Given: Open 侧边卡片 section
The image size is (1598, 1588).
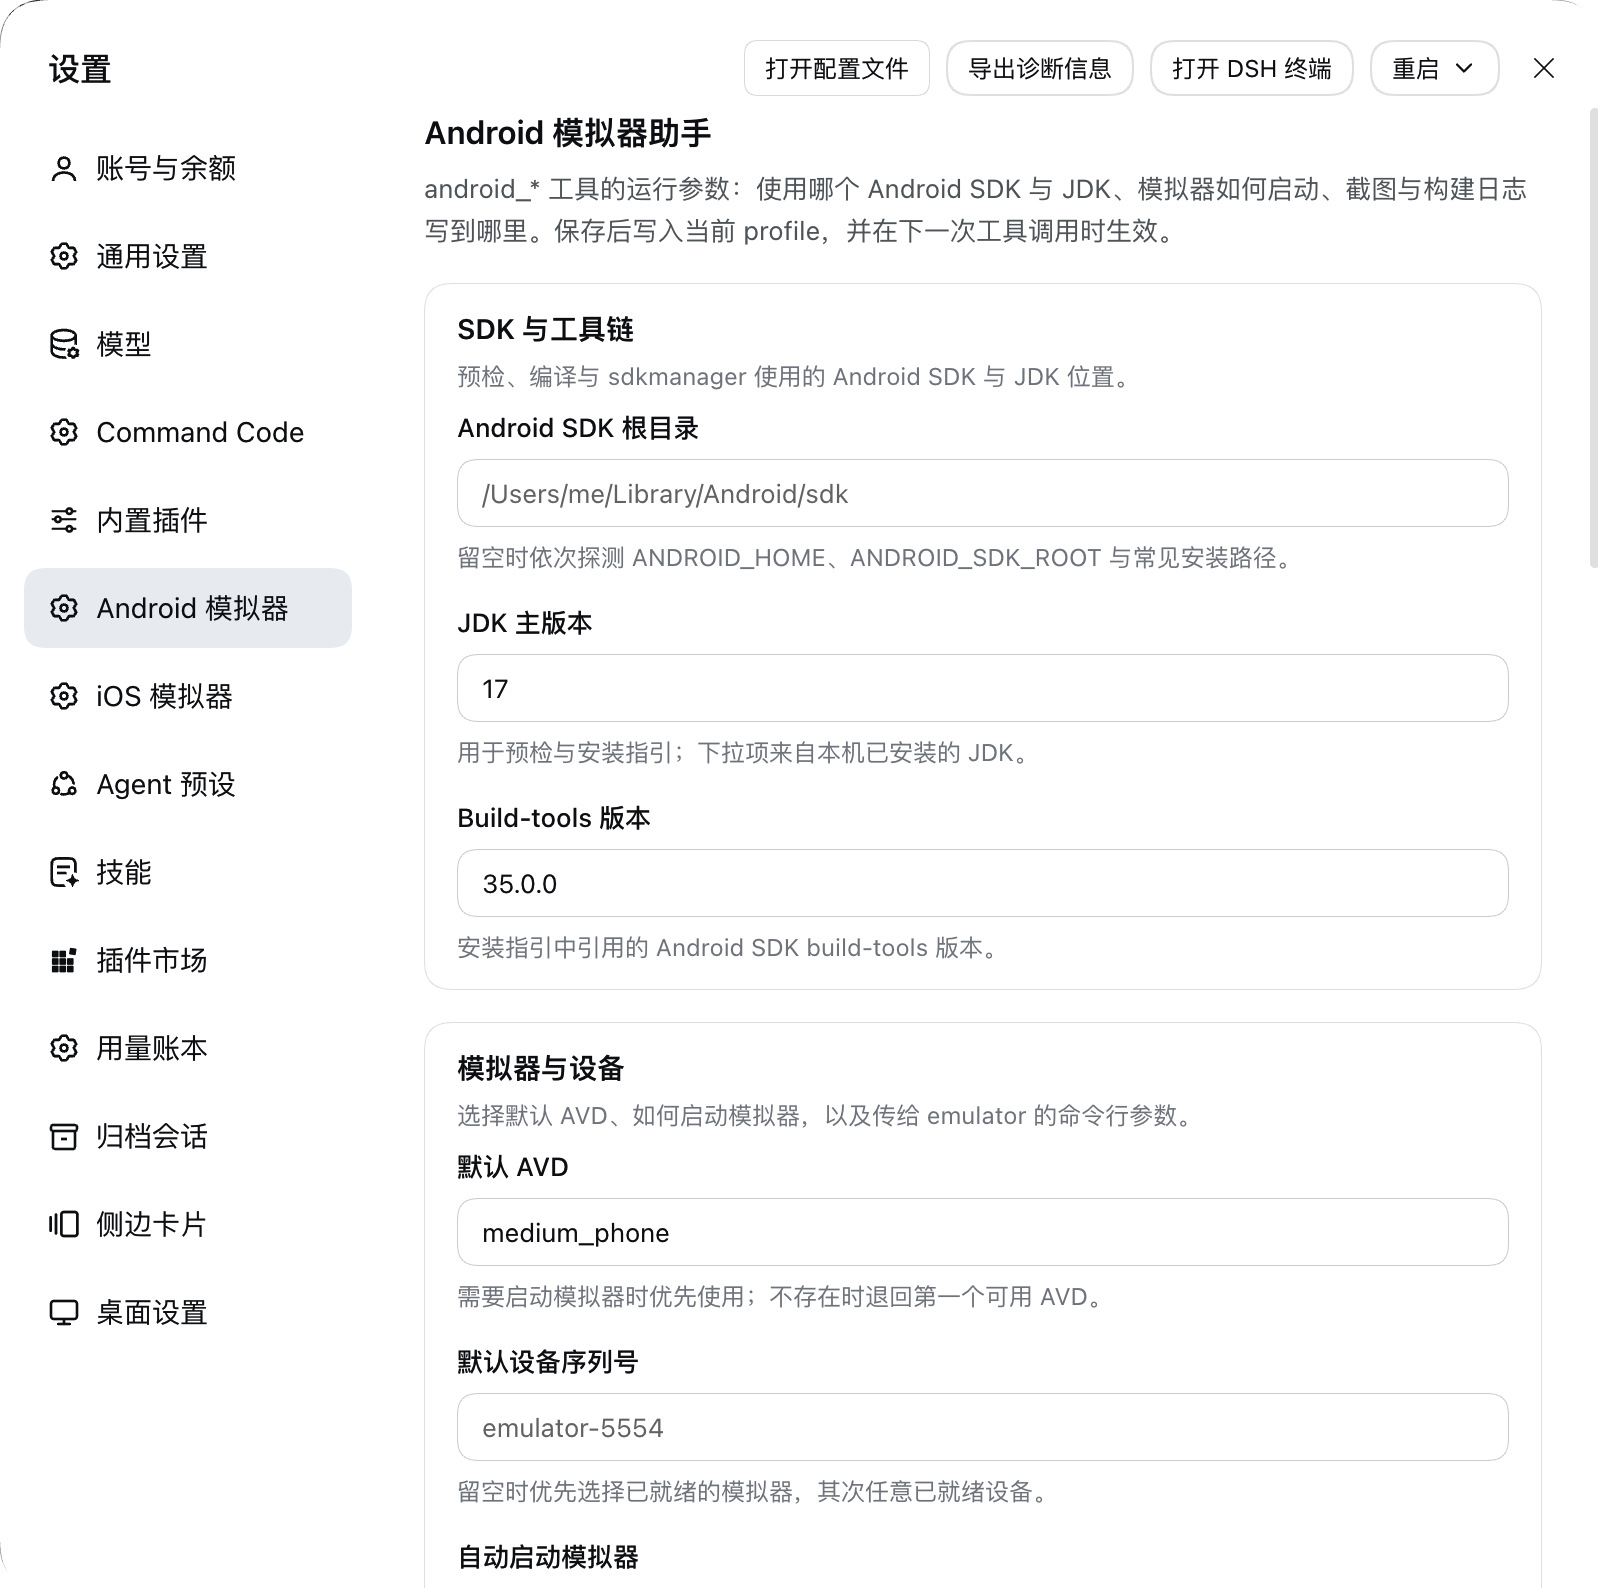Looking at the screenshot, I should click(x=188, y=1225).
